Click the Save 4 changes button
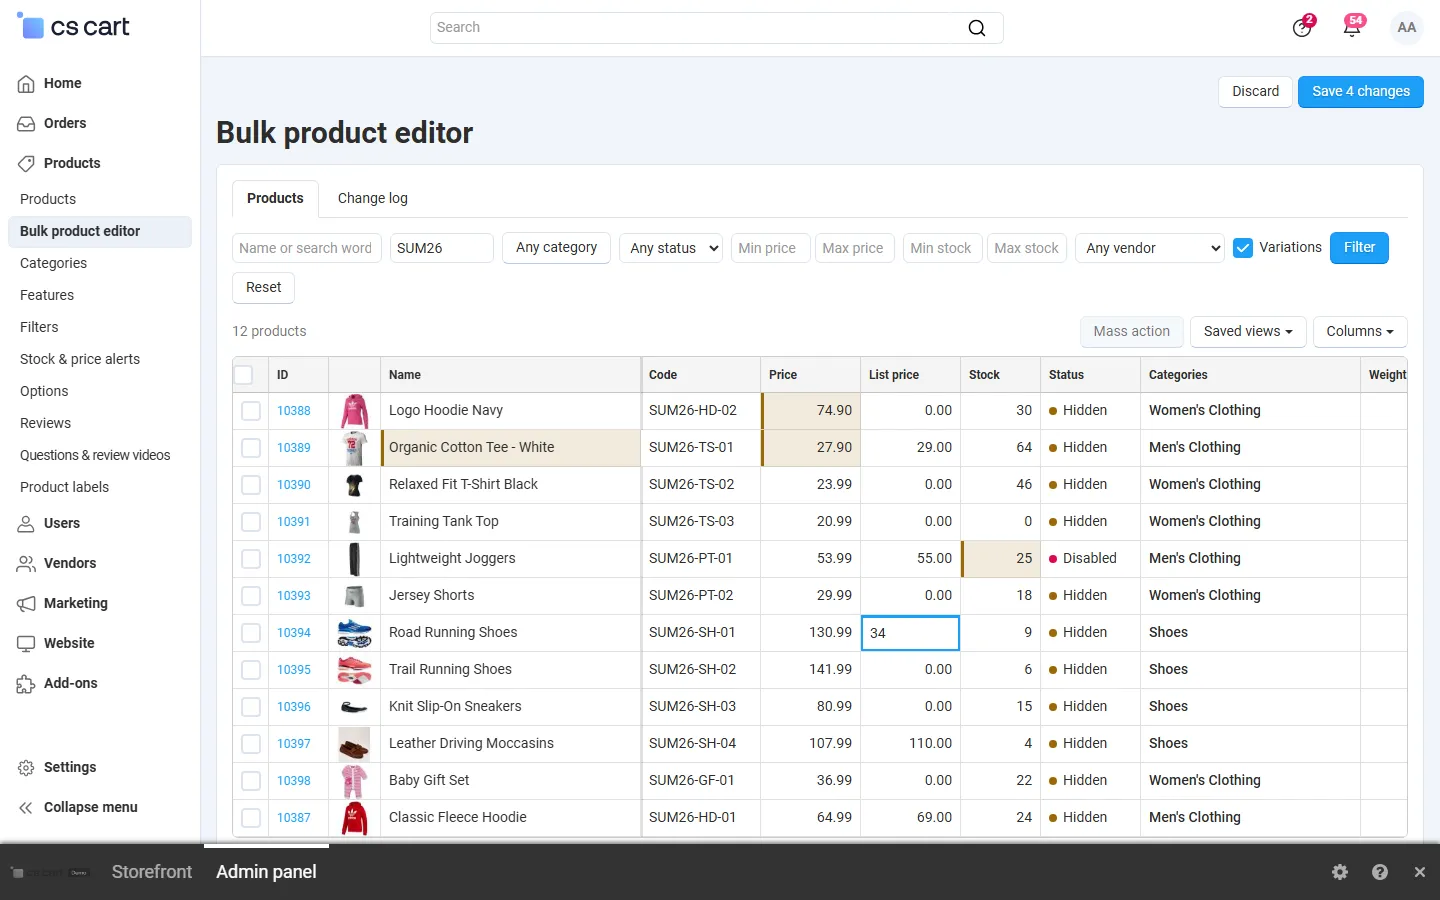The width and height of the screenshot is (1440, 900). [1360, 92]
